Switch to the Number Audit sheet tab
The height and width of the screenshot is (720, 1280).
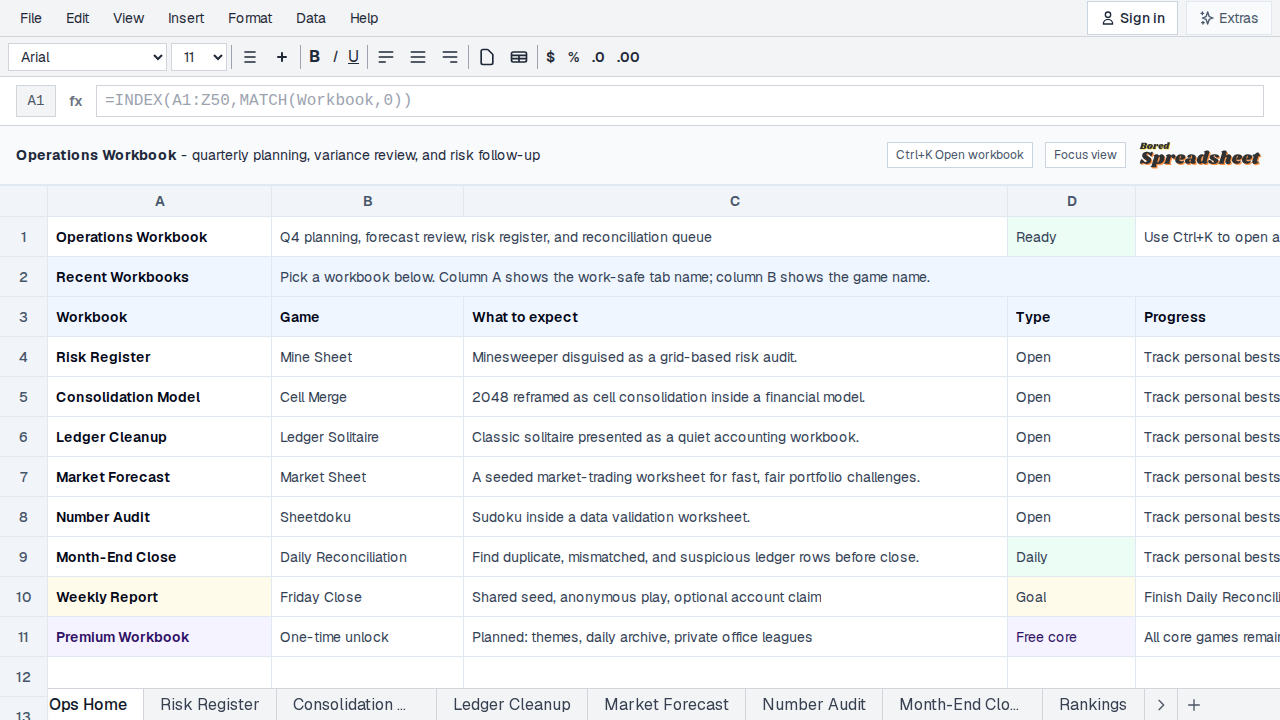pos(814,705)
